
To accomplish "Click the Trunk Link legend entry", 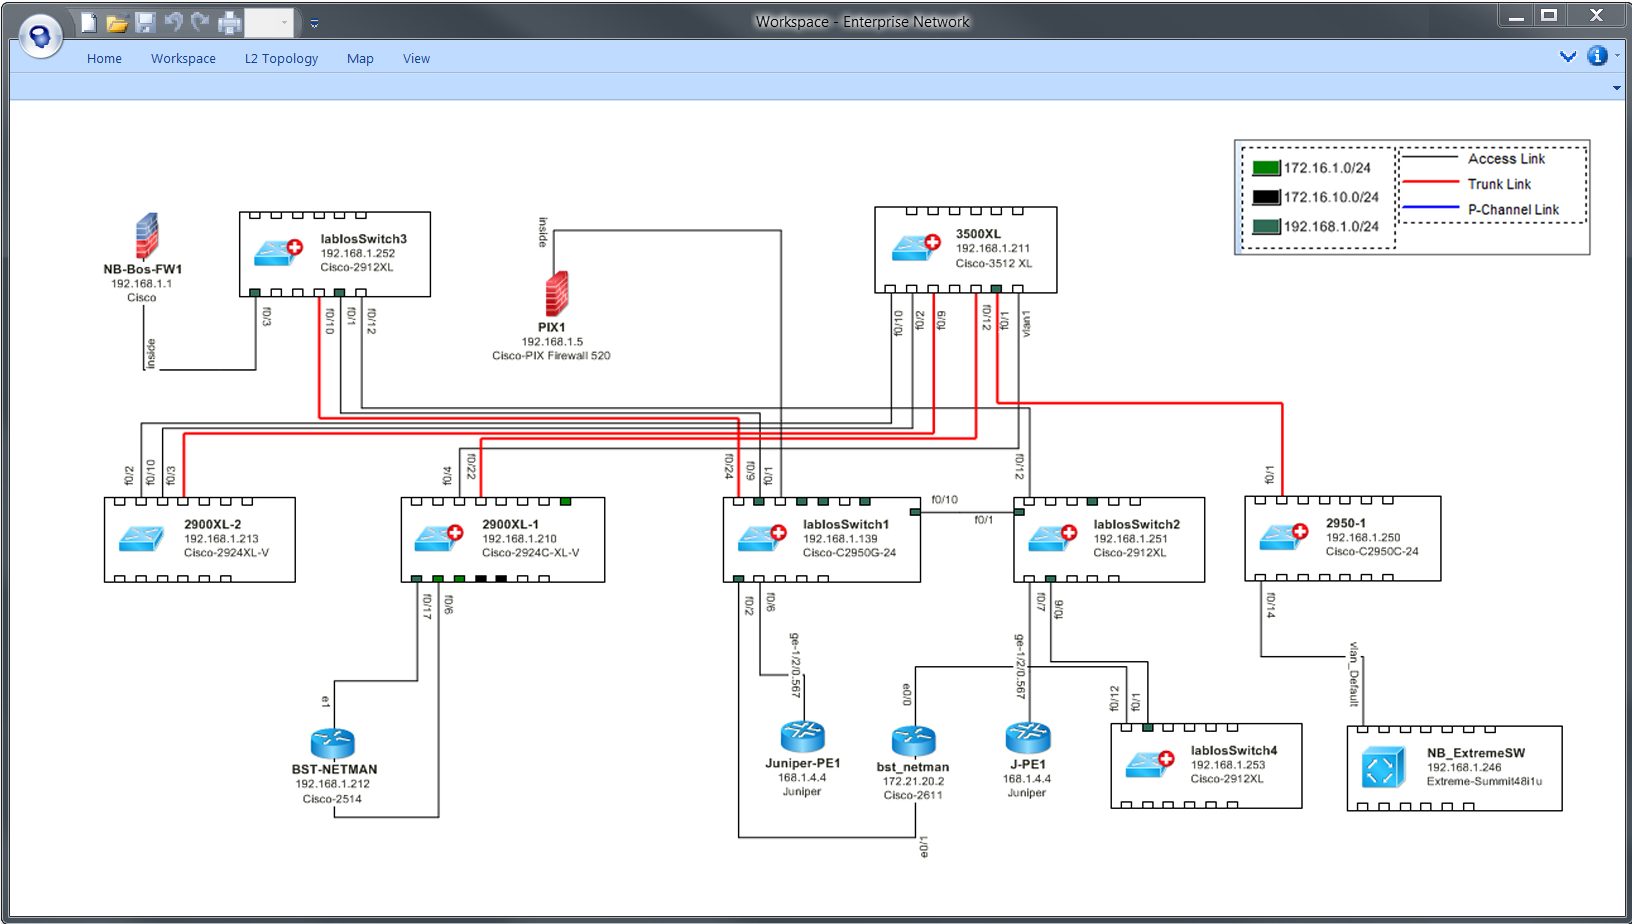I will tap(1499, 184).
